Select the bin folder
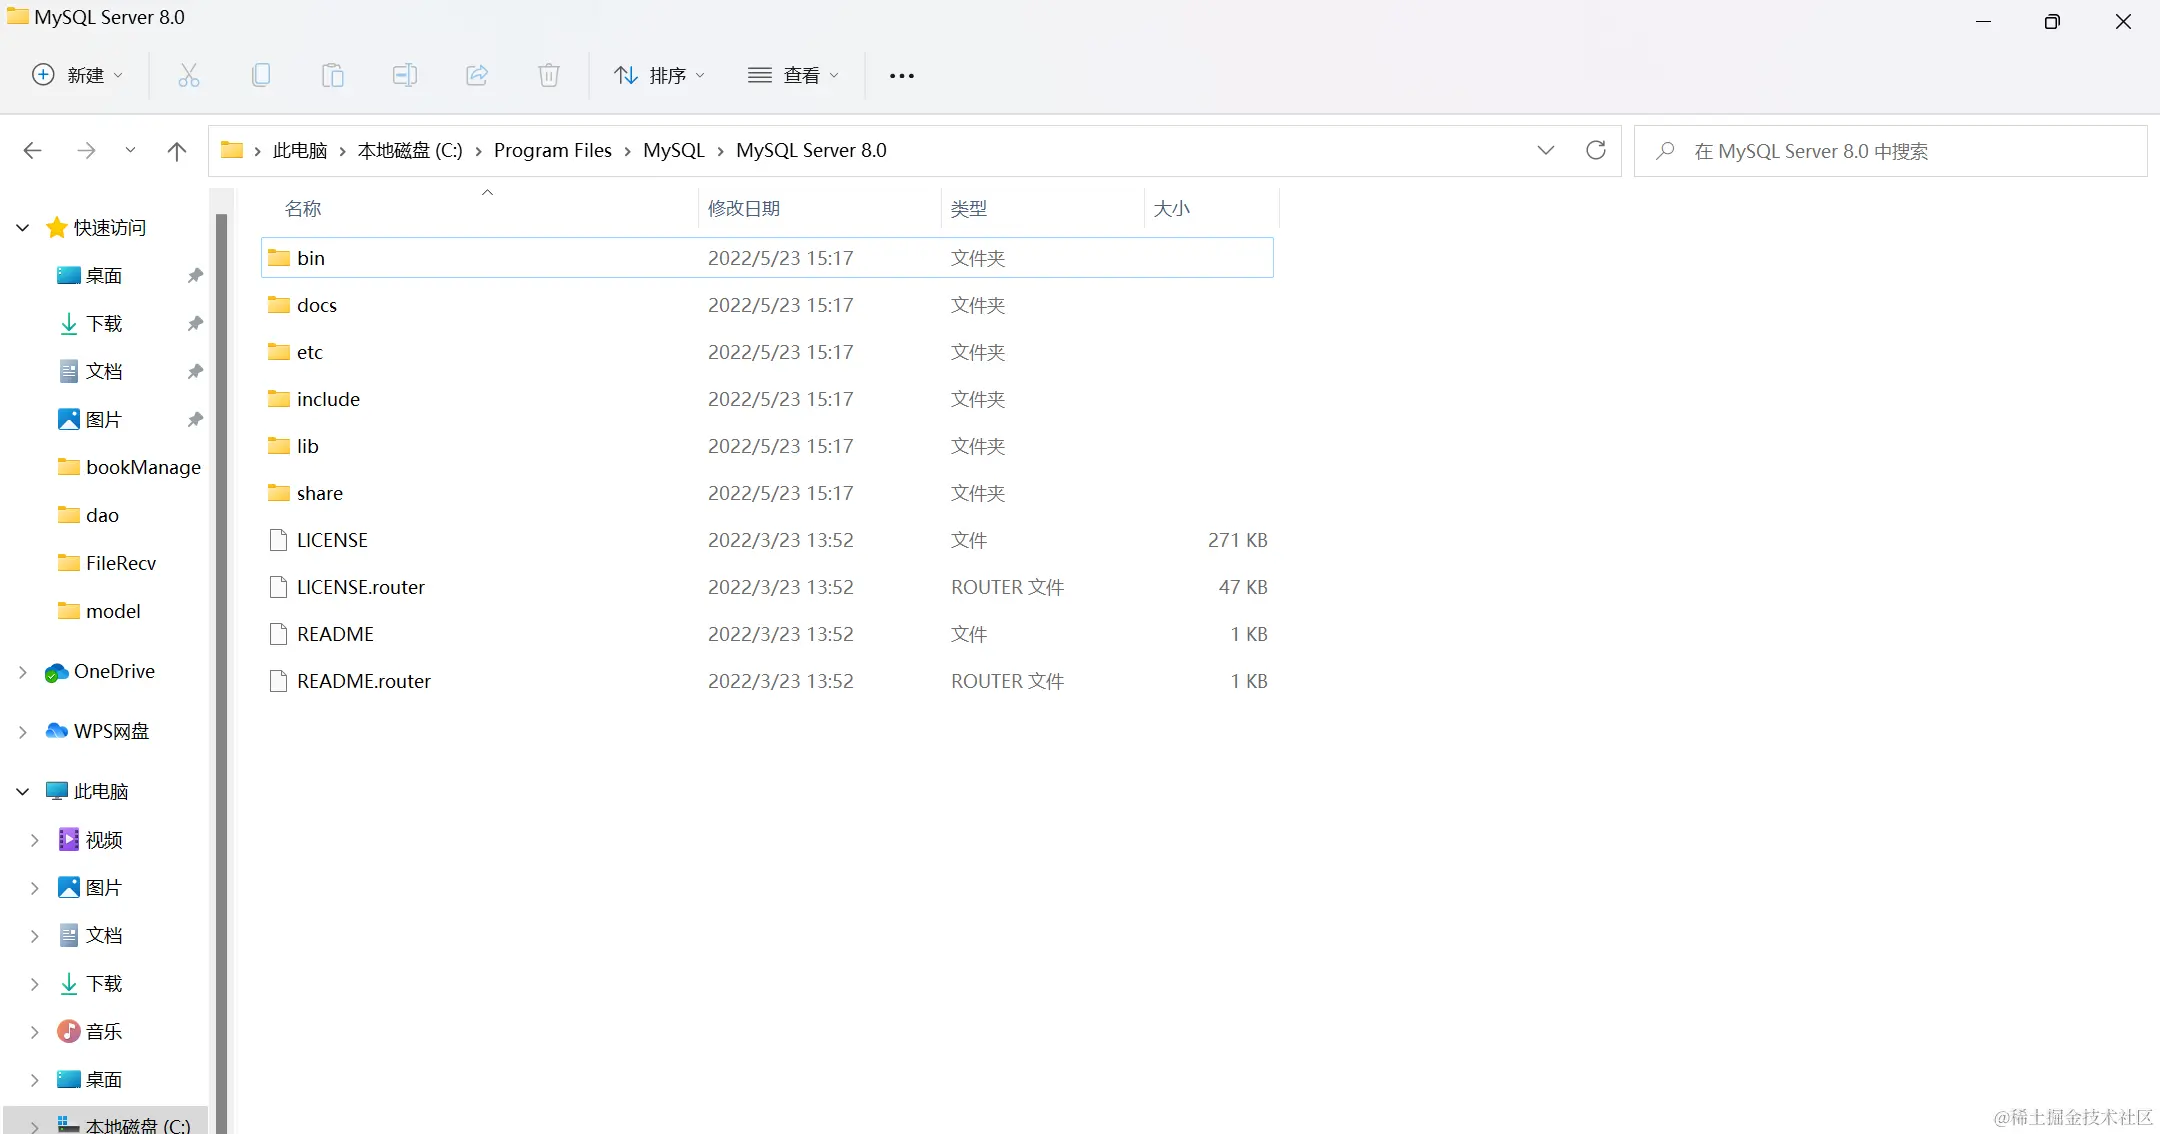The width and height of the screenshot is (2160, 1134). click(311, 258)
